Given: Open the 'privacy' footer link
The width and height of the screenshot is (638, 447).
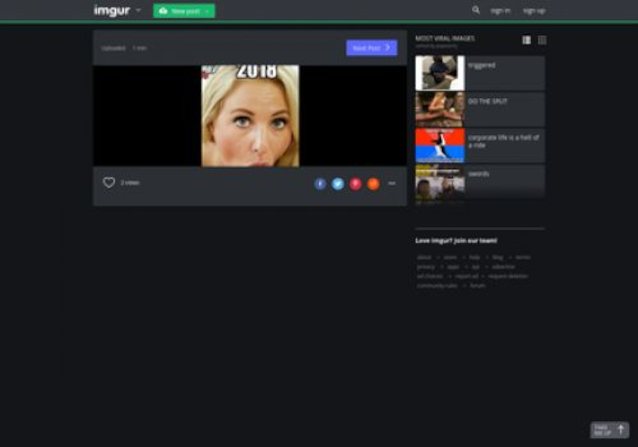Looking at the screenshot, I should point(426,267).
